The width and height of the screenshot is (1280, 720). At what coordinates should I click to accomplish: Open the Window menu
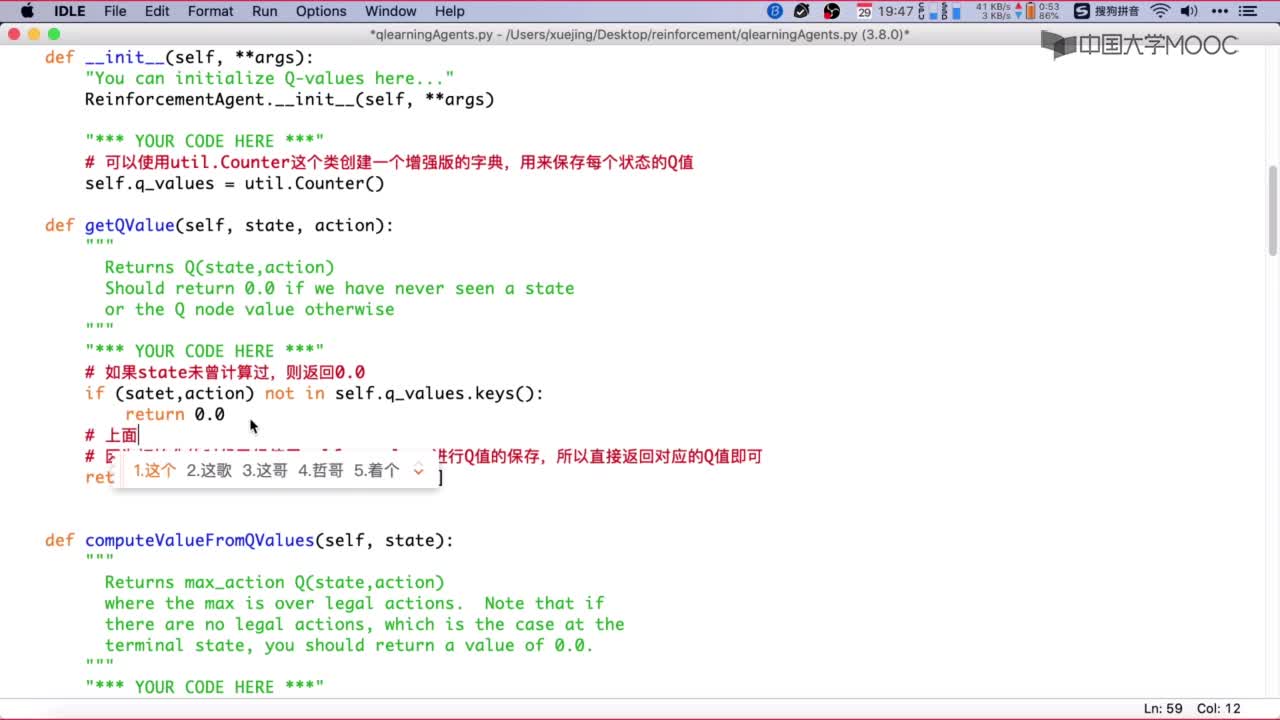(390, 11)
